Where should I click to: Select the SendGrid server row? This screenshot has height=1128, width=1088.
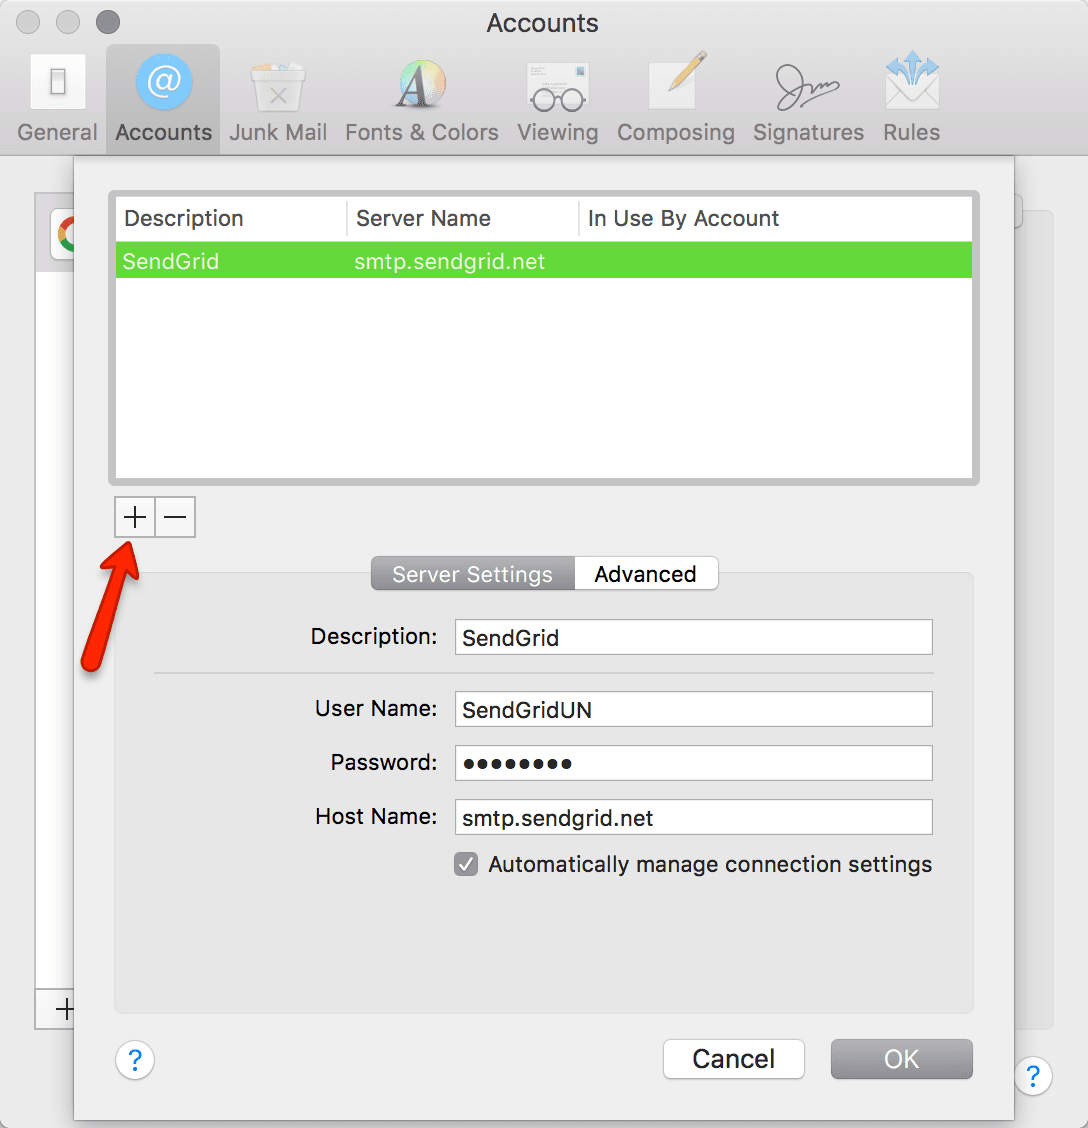point(400,261)
